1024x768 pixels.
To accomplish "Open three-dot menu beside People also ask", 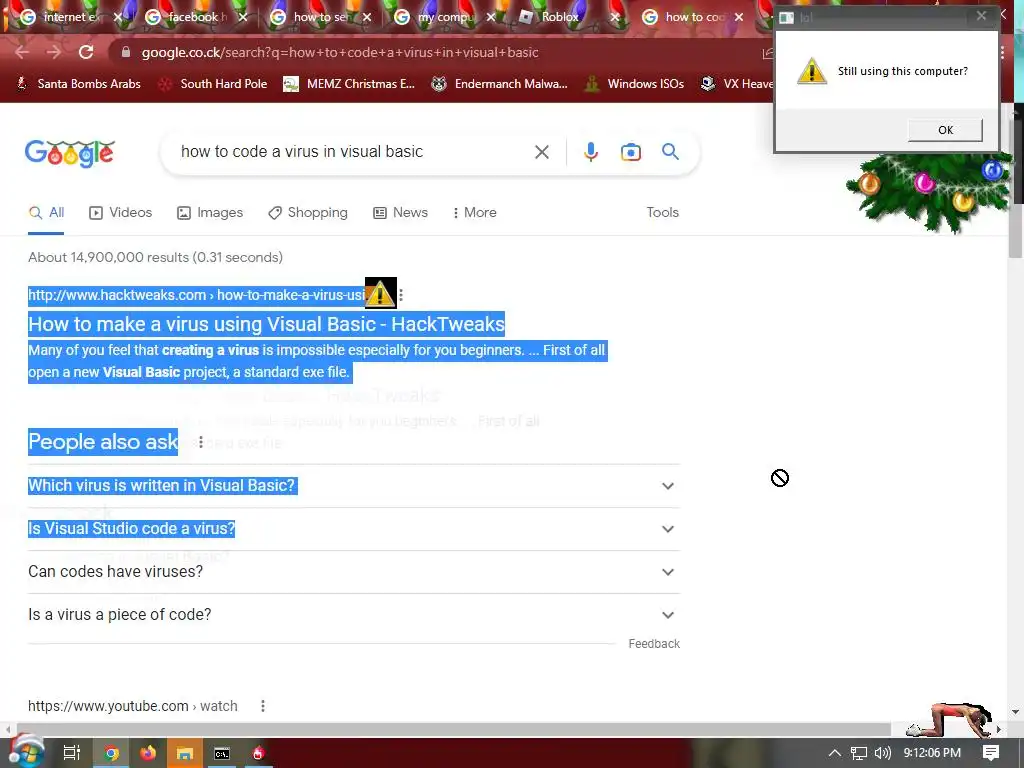I will point(200,442).
